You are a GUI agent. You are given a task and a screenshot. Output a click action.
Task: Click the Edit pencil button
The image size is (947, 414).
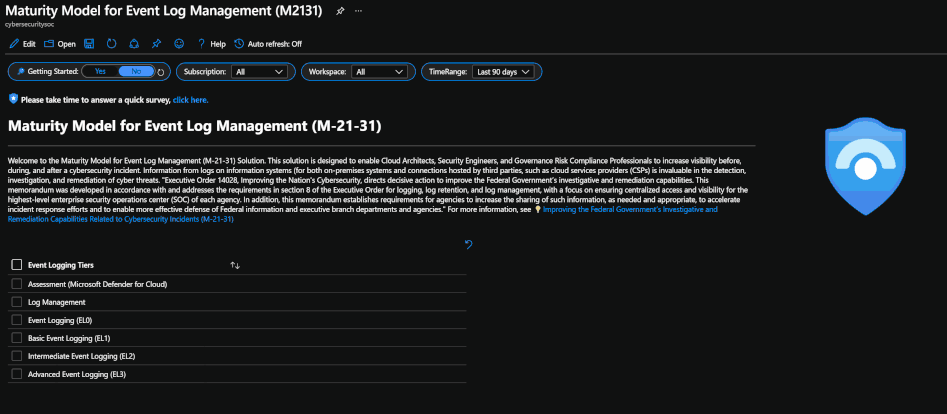pyautogui.click(x=22, y=44)
